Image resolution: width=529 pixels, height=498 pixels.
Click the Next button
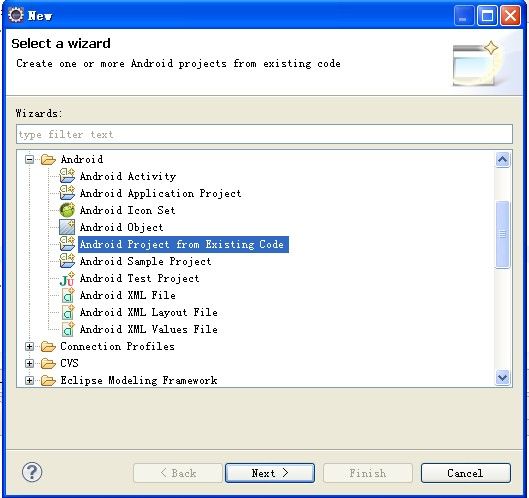[270, 473]
